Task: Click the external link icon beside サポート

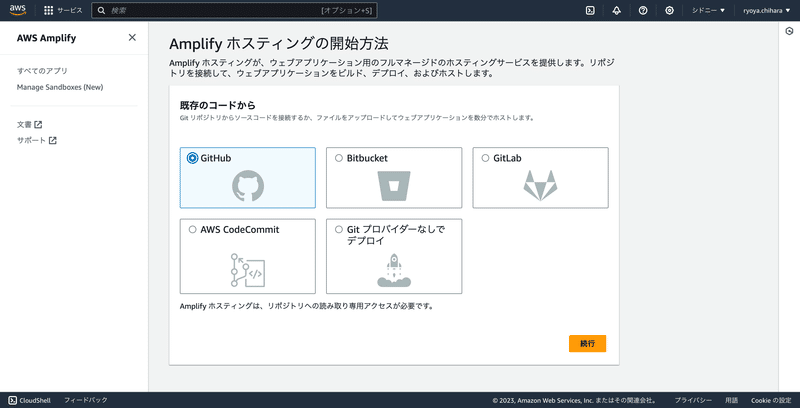Action: (x=53, y=140)
